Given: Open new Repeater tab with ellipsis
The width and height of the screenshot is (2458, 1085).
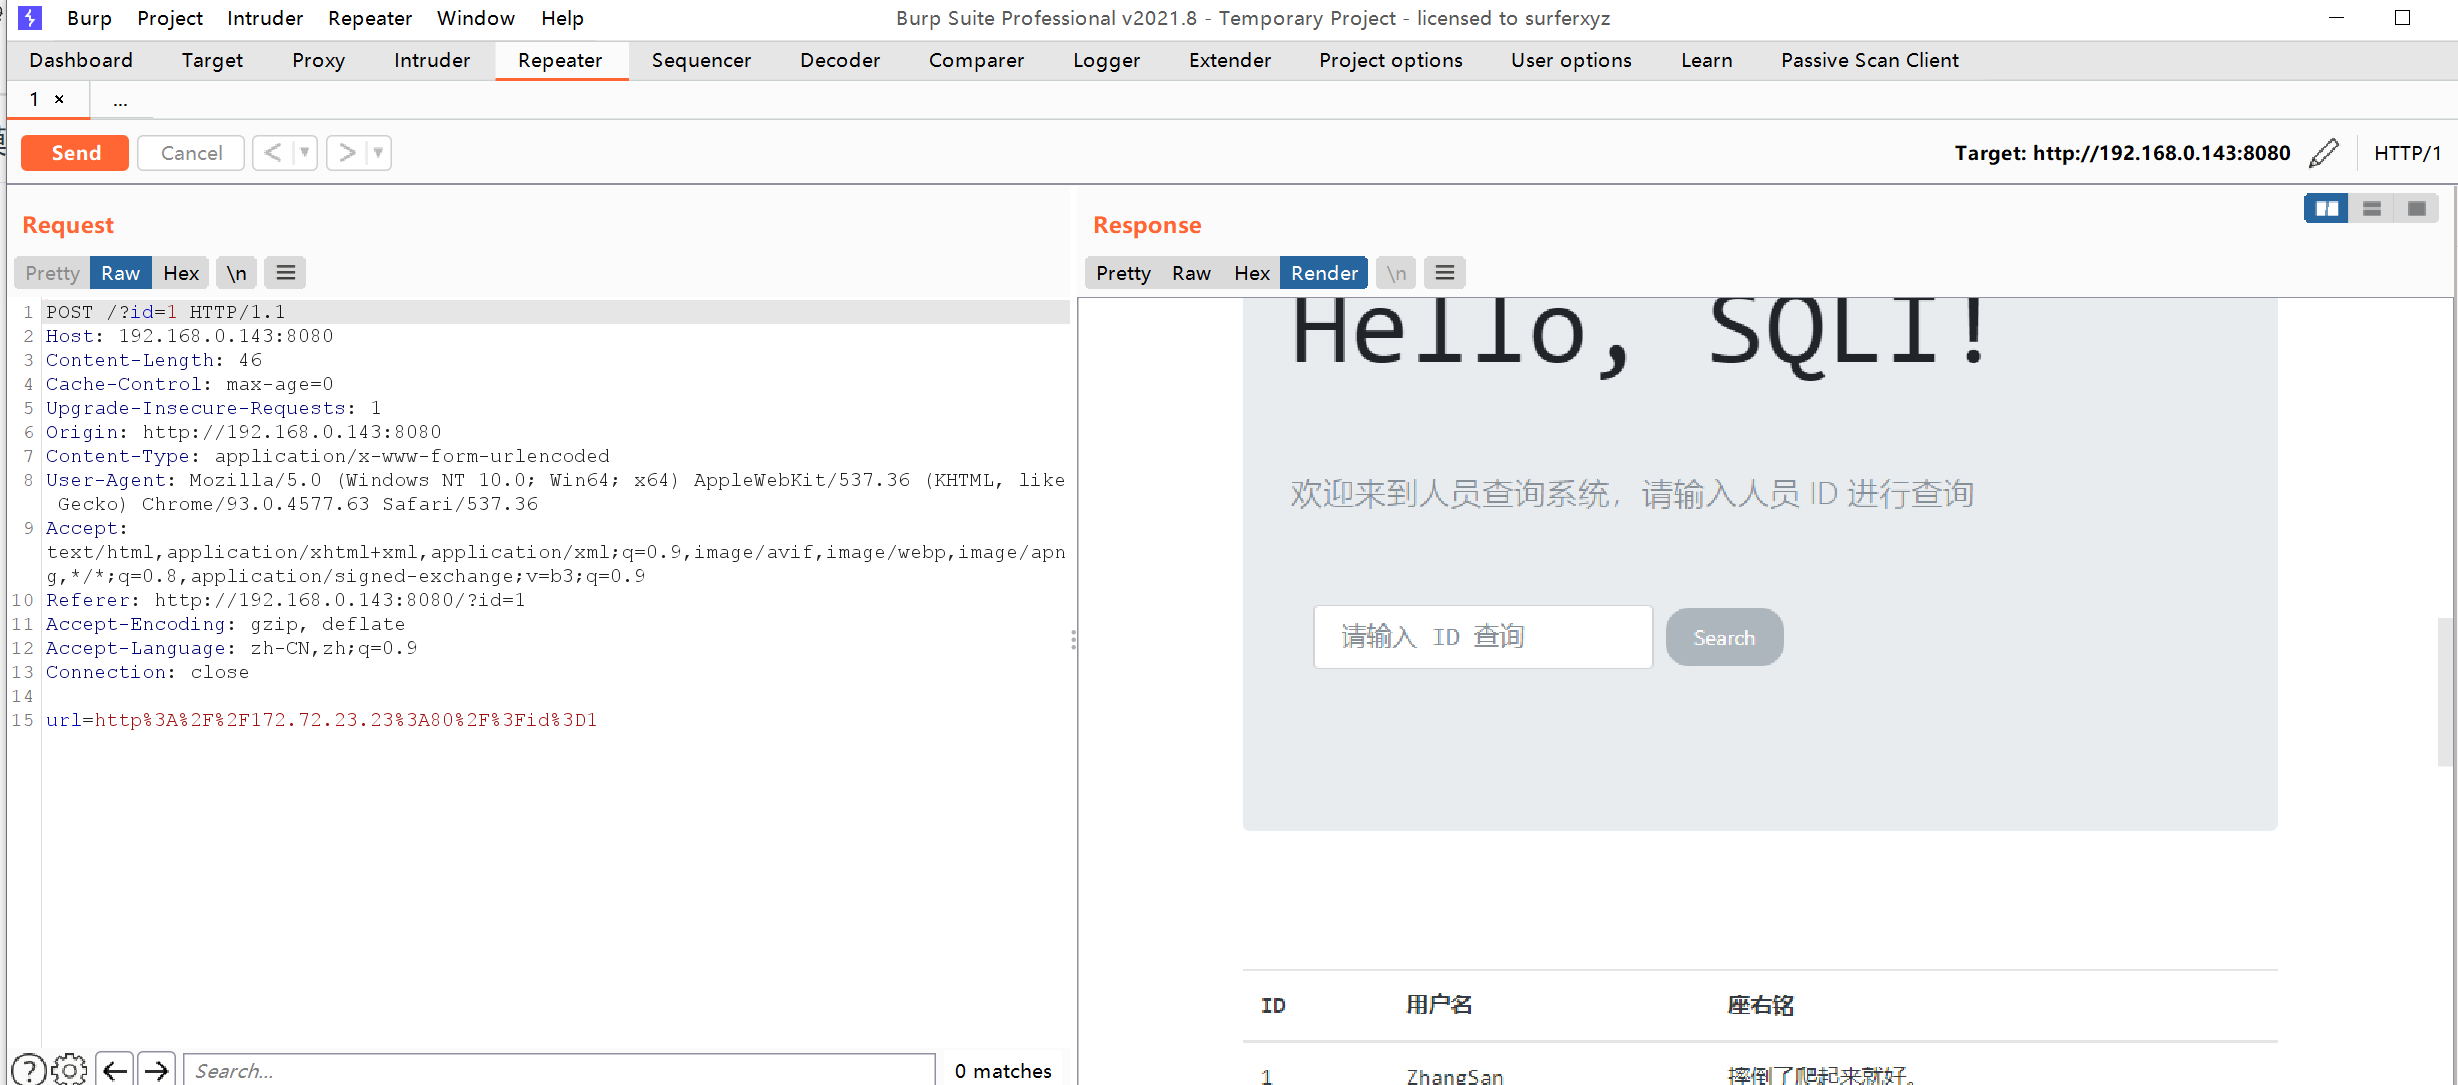Looking at the screenshot, I should 120,100.
